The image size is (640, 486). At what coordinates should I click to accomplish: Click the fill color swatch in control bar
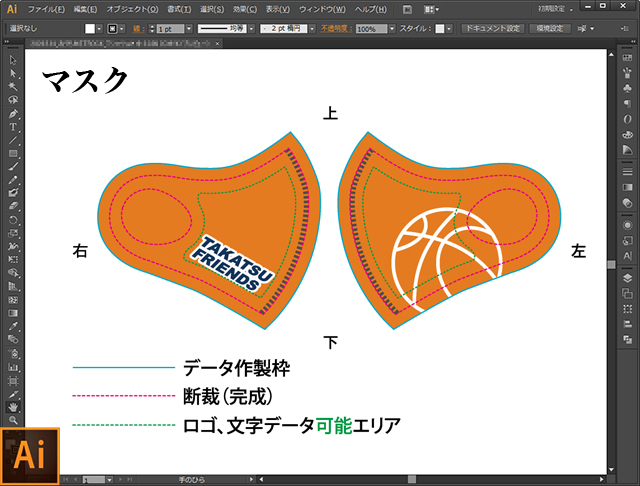tap(90, 29)
